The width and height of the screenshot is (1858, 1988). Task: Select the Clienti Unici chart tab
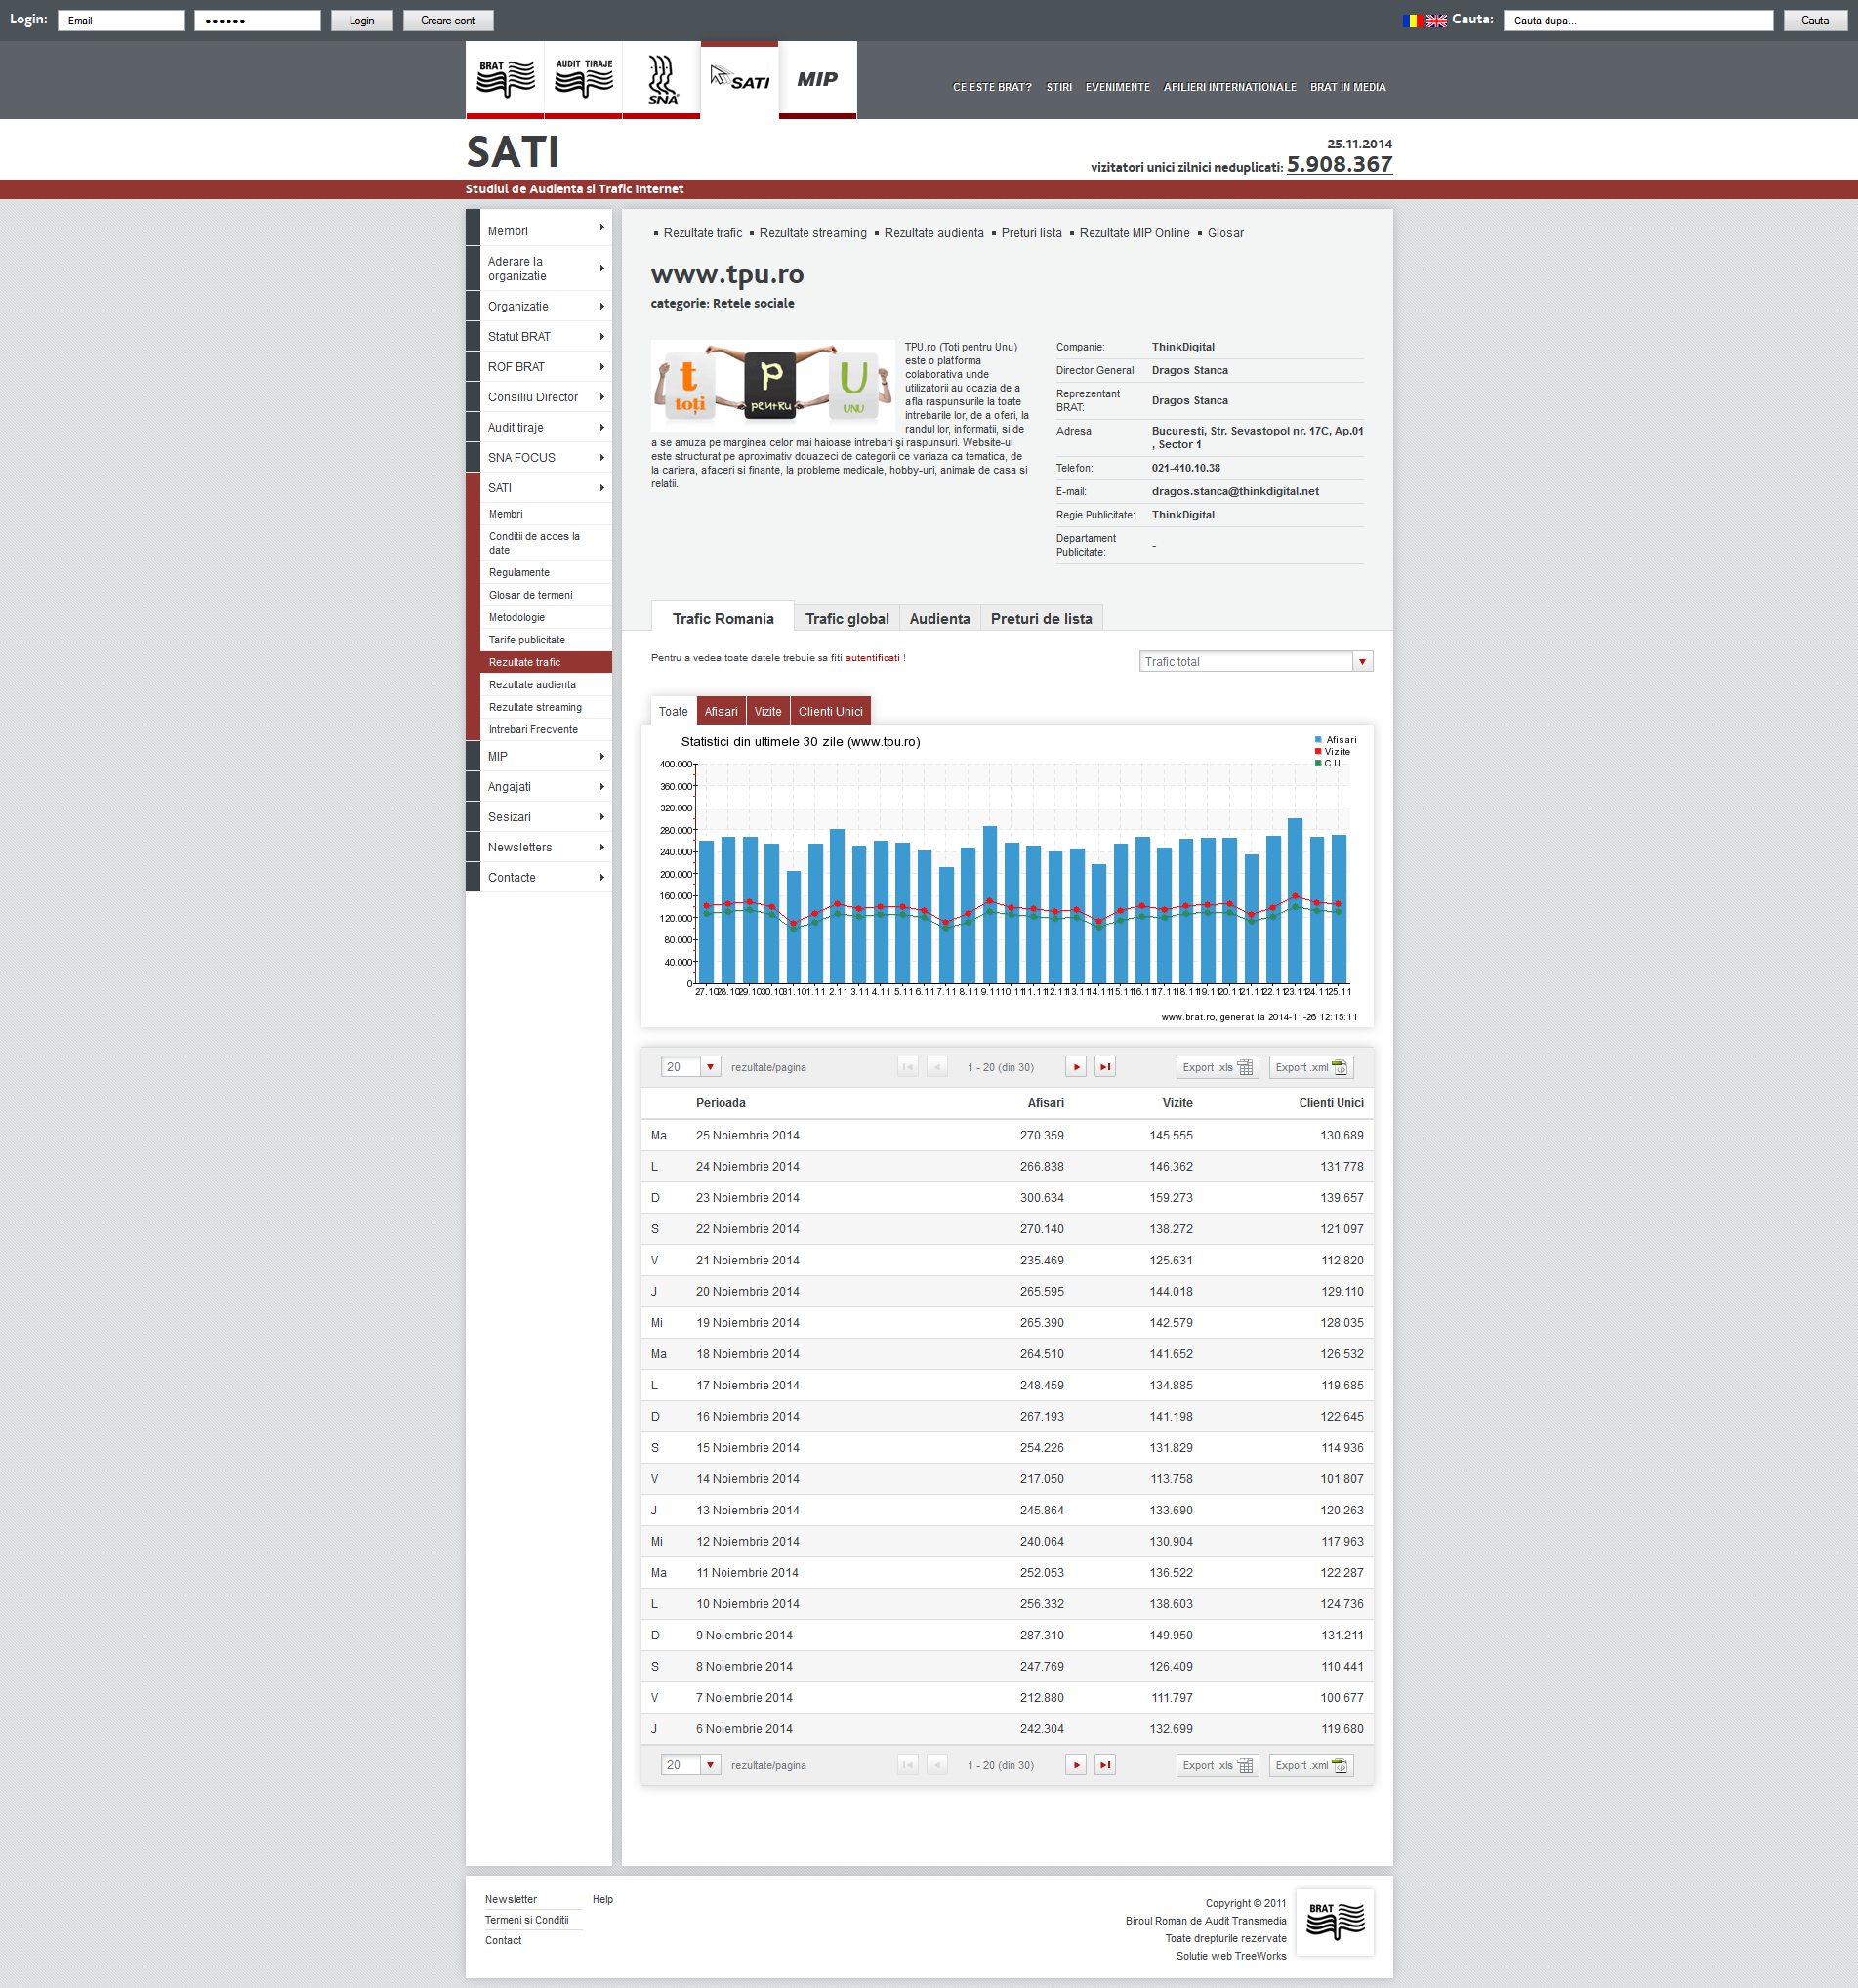tap(830, 711)
